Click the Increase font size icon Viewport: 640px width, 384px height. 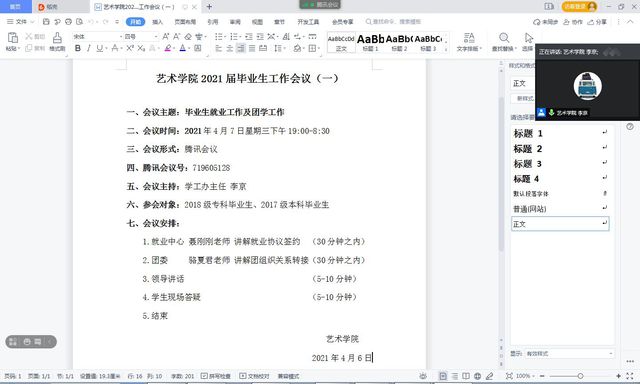165,36
